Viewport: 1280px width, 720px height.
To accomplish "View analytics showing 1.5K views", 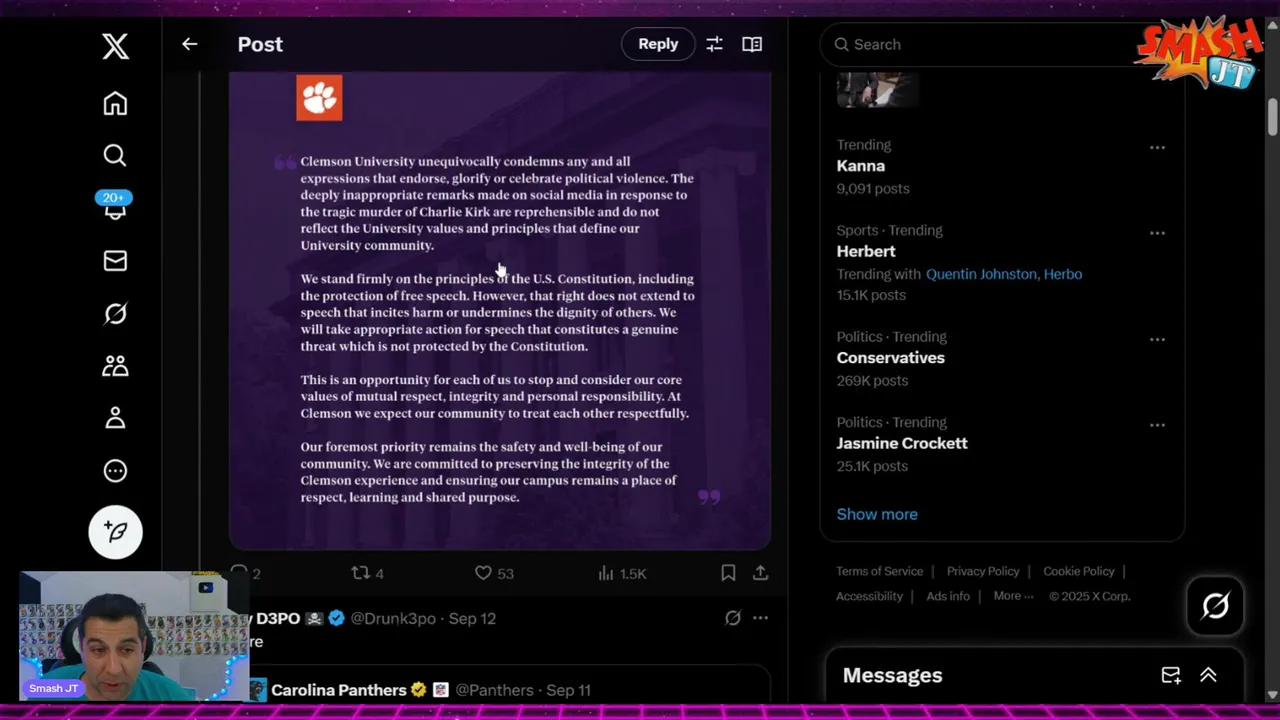I will point(622,573).
